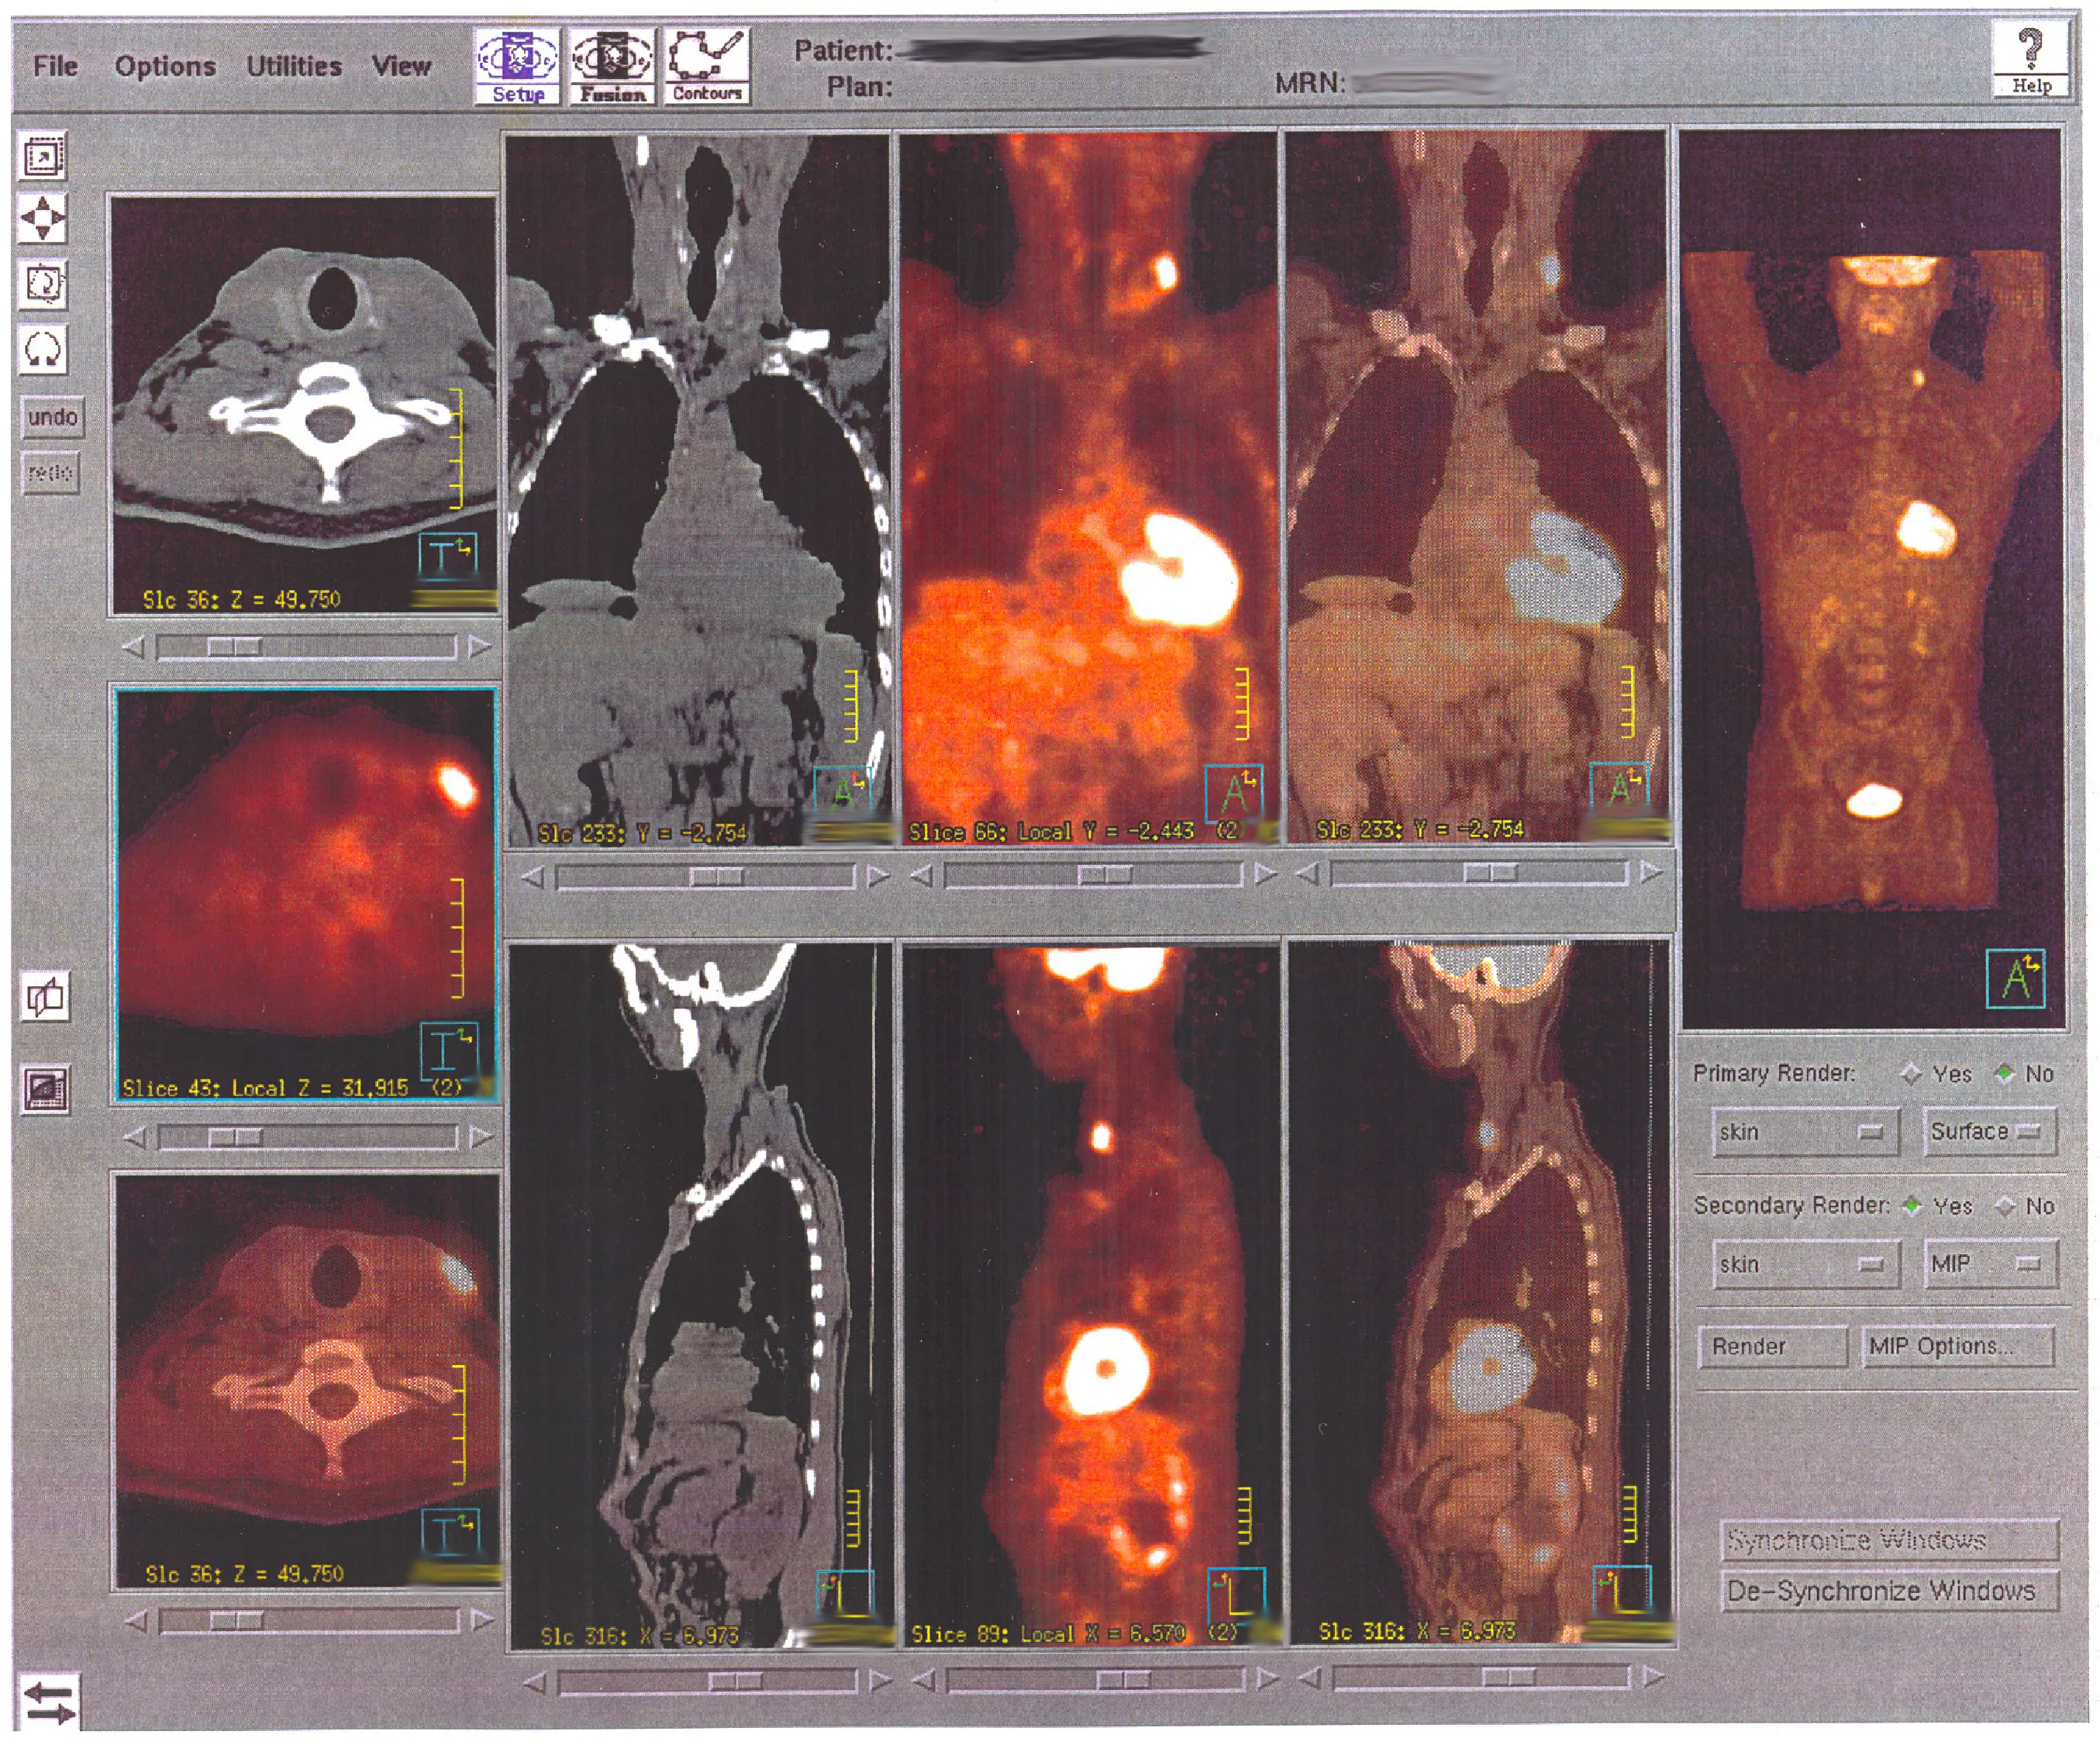Set Primary Render to Yes
This screenshot has height=1745, width=2100.
coord(1913,1075)
